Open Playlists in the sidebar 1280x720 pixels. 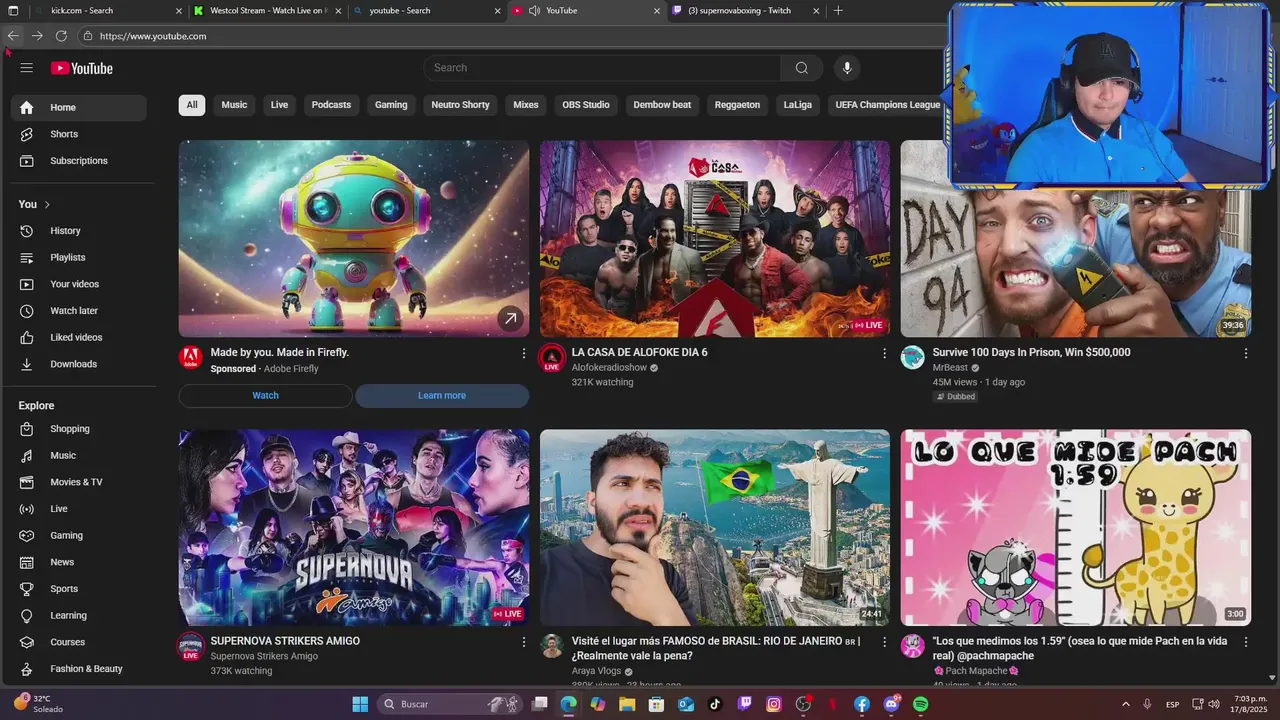(x=79, y=257)
